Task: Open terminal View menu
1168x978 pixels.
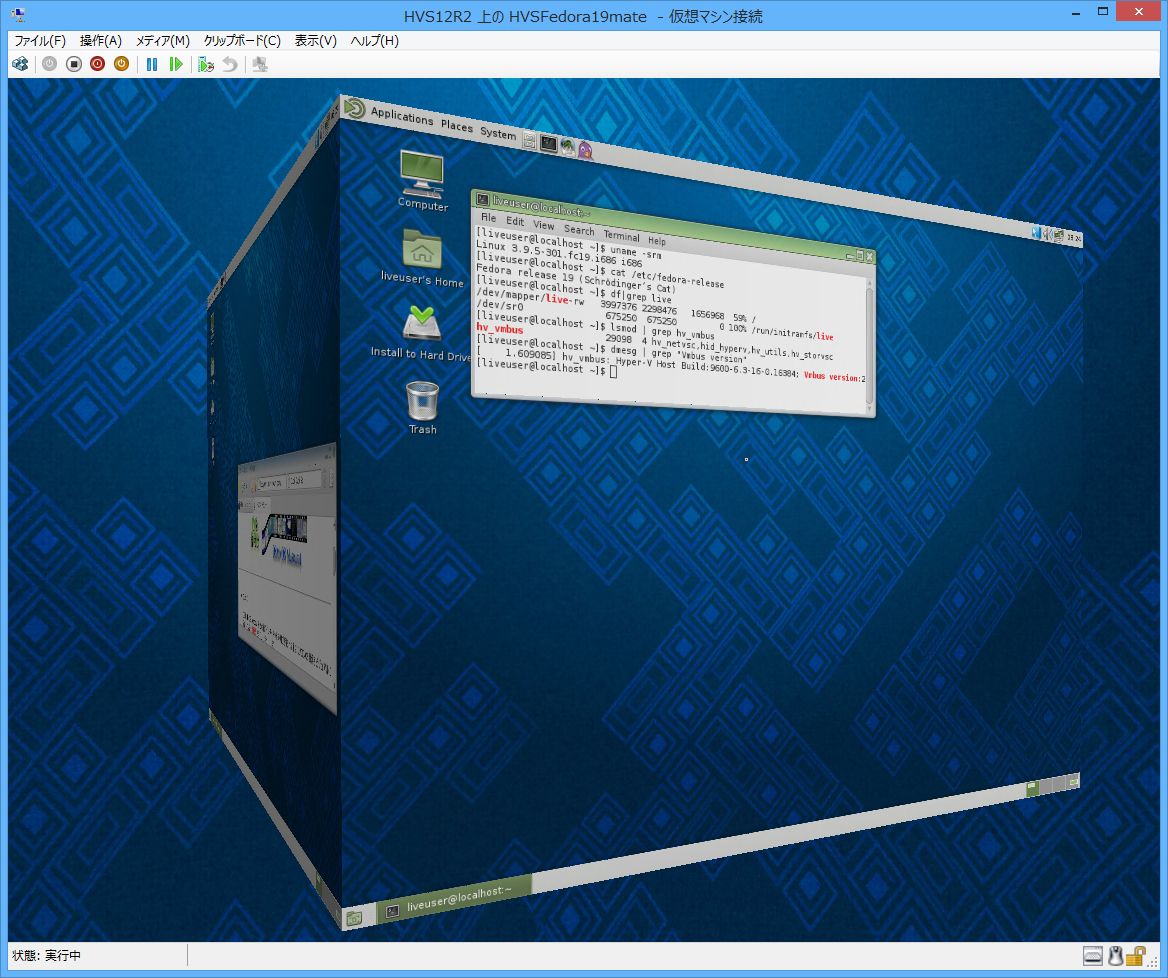Action: click(x=544, y=225)
